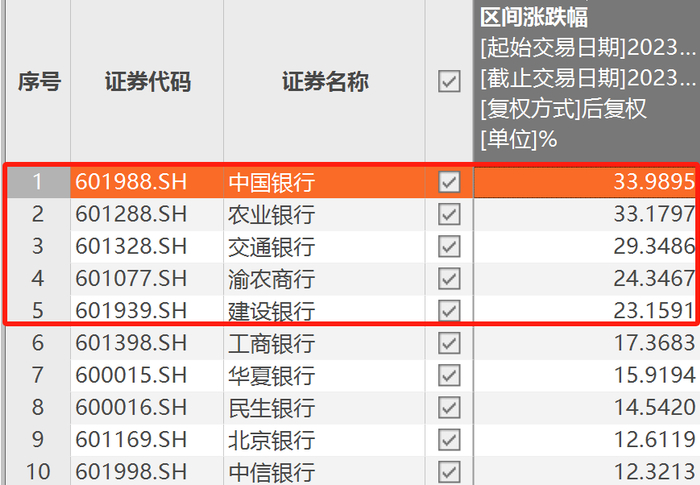Select security code 601169.SH

pos(131,439)
